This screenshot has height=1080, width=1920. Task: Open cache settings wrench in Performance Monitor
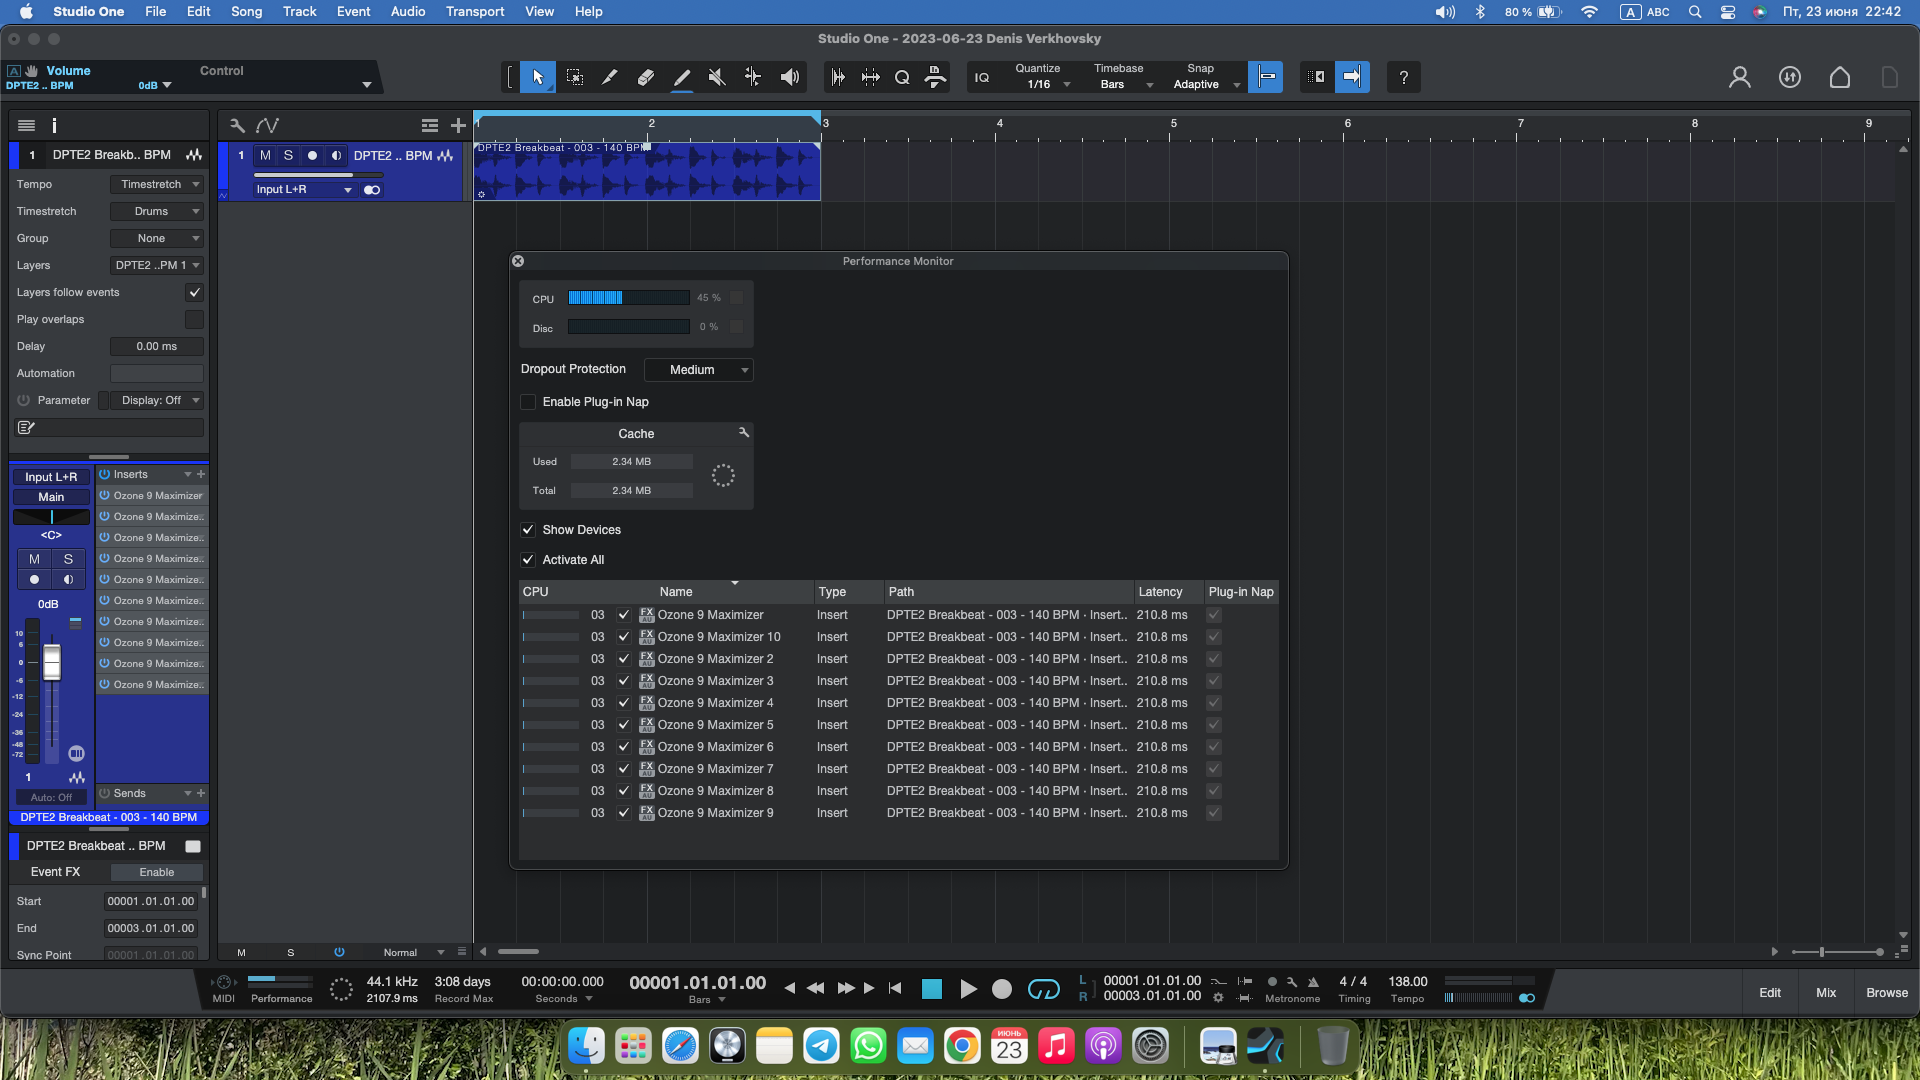[x=743, y=432]
